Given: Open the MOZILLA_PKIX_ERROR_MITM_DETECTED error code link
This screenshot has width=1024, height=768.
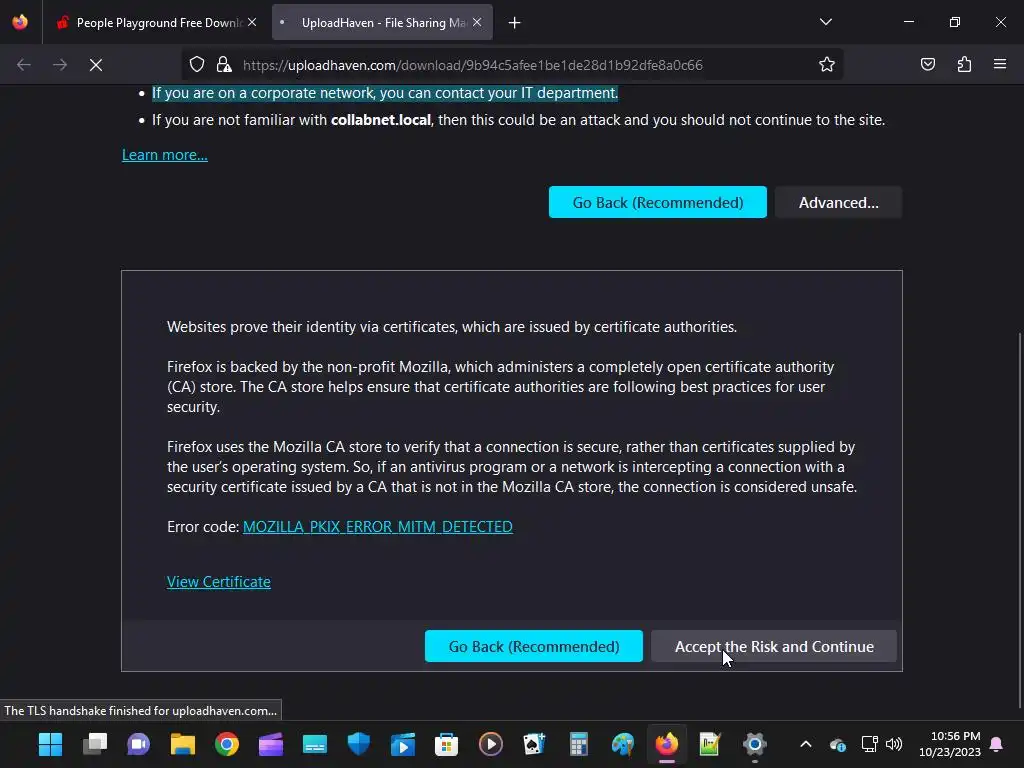Looking at the screenshot, I should tap(377, 526).
